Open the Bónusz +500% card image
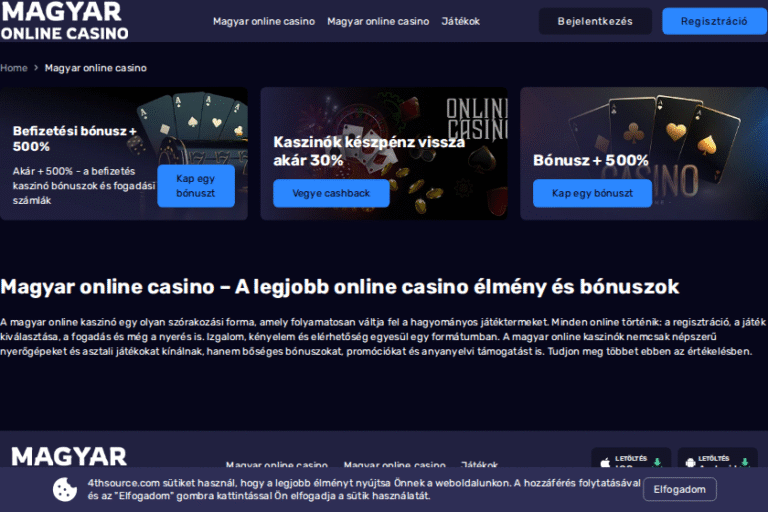The height and width of the screenshot is (512, 768). 644,153
